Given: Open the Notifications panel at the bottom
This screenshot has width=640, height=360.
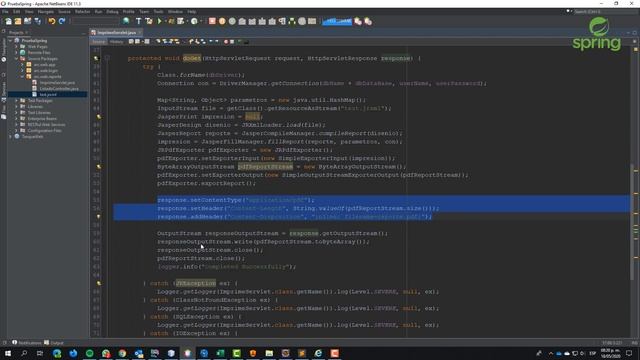Looking at the screenshot, I should coord(27,343).
